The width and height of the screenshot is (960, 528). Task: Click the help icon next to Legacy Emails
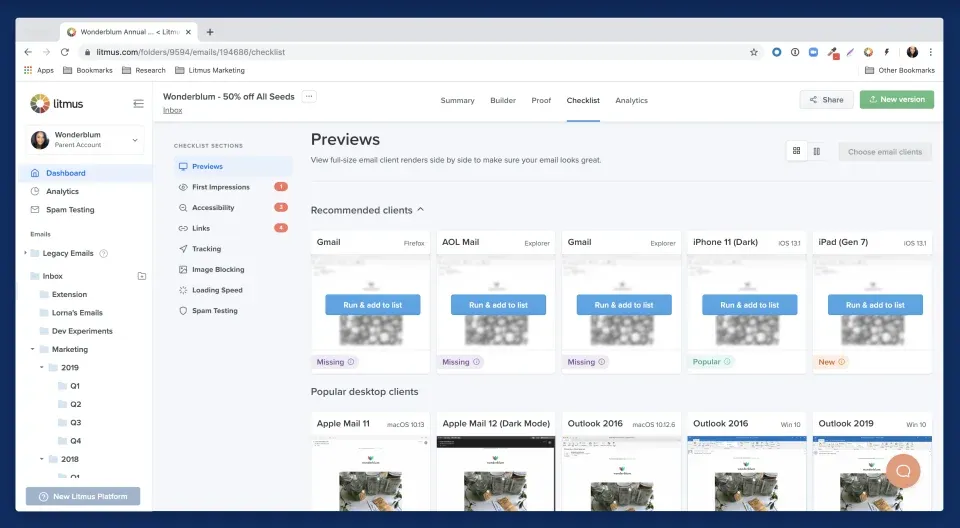coord(104,254)
